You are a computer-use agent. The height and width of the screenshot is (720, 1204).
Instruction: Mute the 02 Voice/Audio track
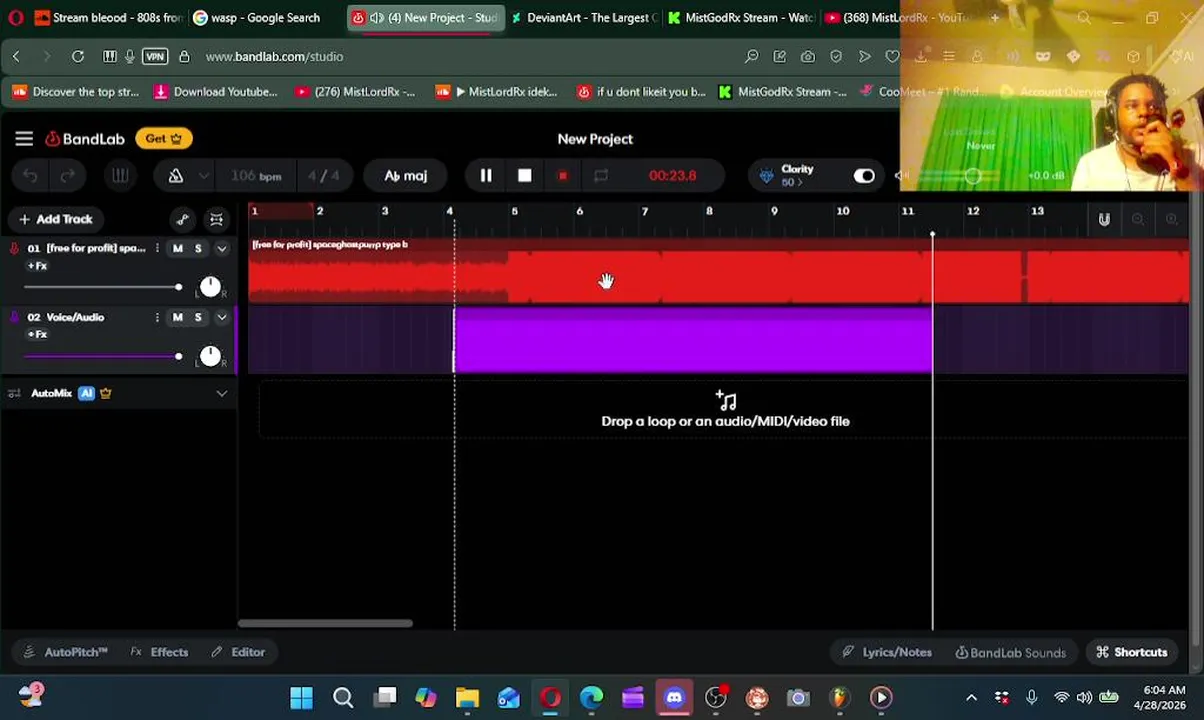tap(177, 317)
